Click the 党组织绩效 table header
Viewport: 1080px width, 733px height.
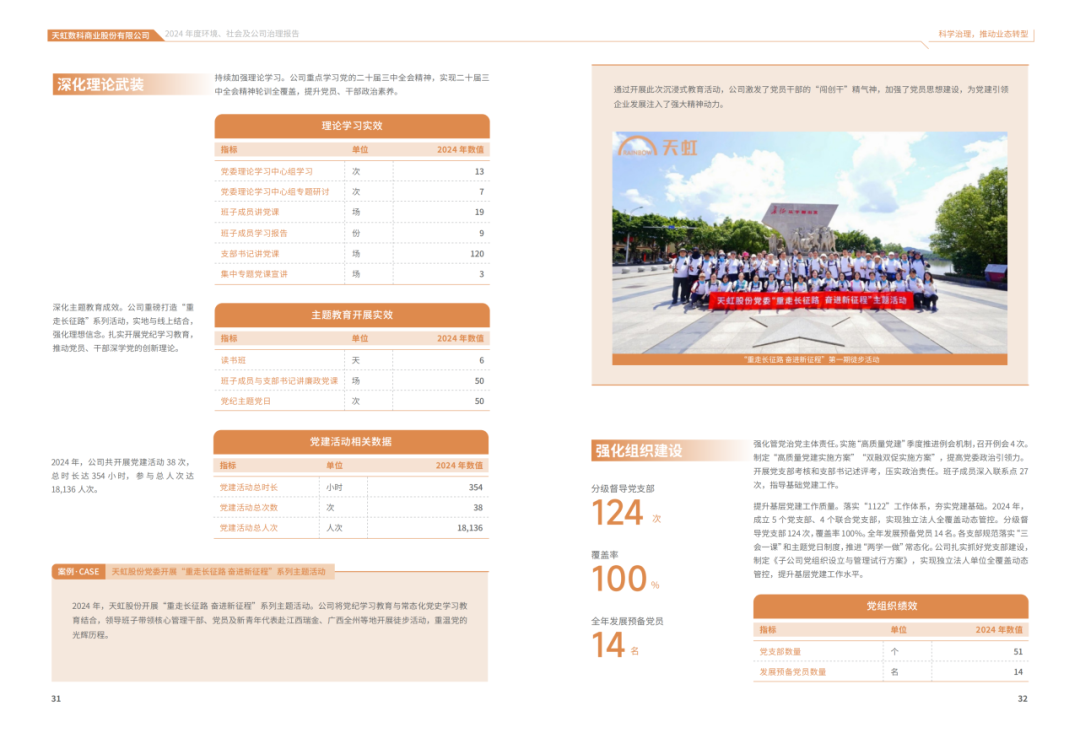(890, 606)
